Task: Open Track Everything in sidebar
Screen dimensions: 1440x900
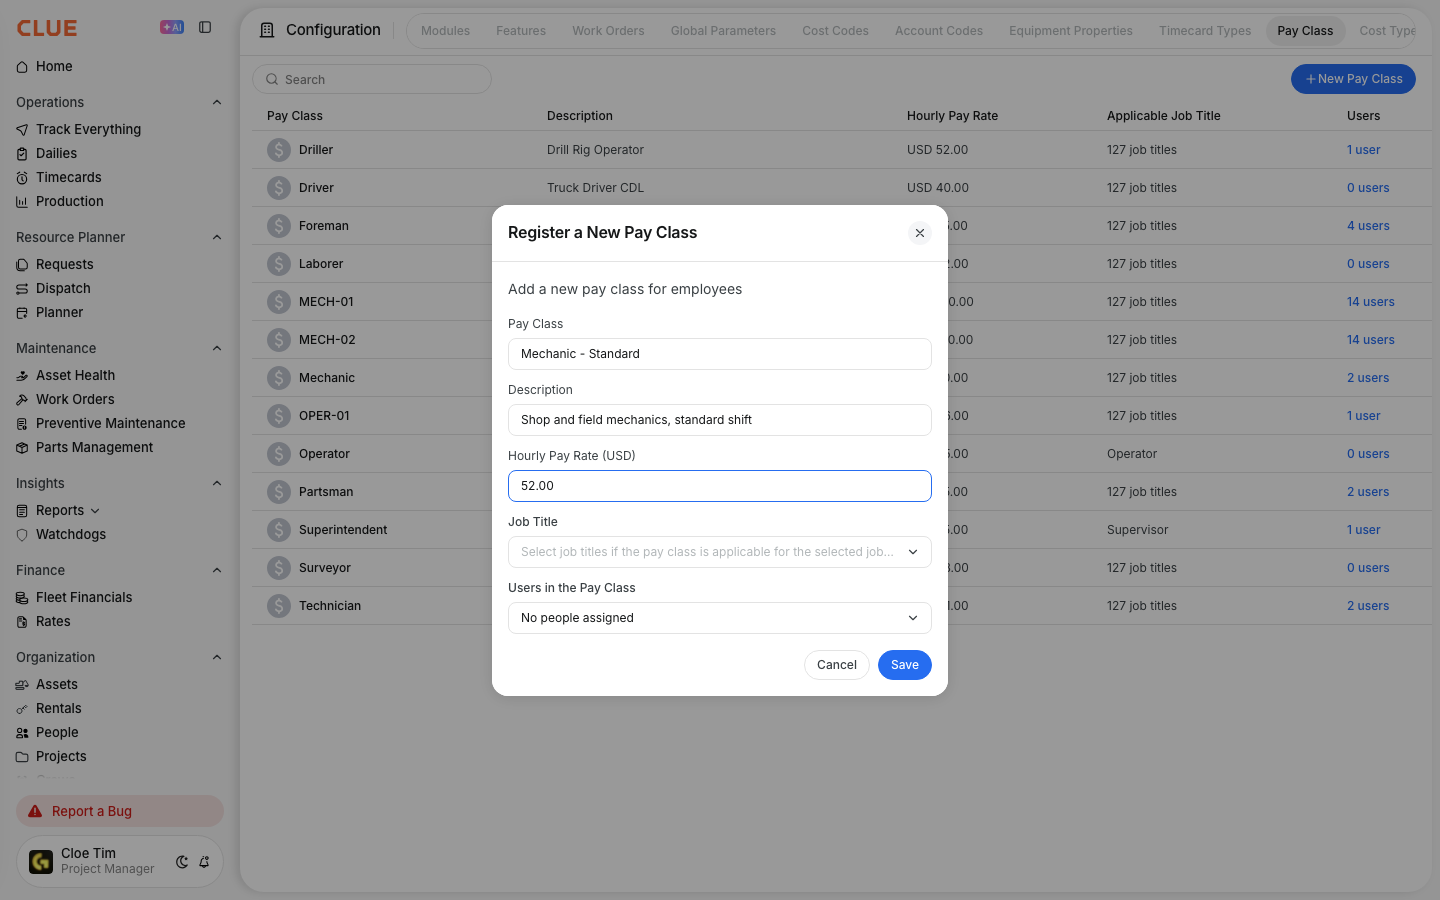Action: pos(88,129)
